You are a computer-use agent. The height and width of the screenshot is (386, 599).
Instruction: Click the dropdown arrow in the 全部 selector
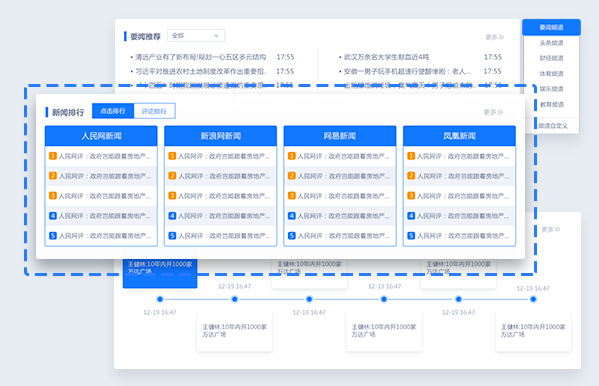click(x=216, y=36)
